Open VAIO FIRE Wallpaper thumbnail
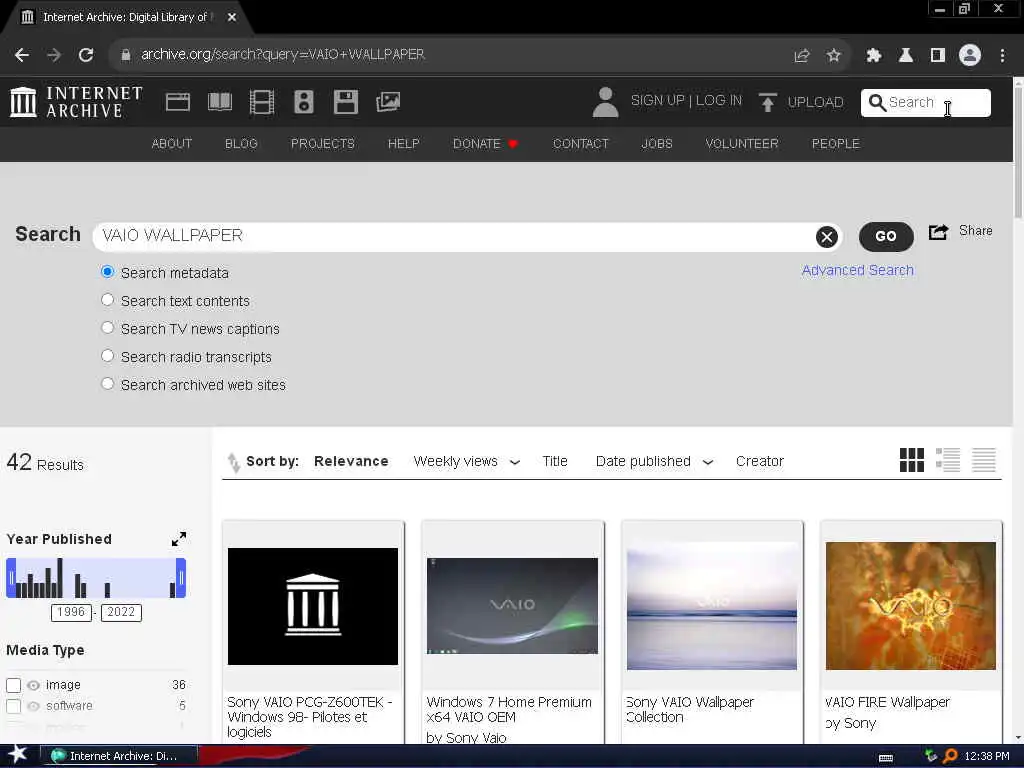Image resolution: width=1024 pixels, height=768 pixels. tap(910, 606)
